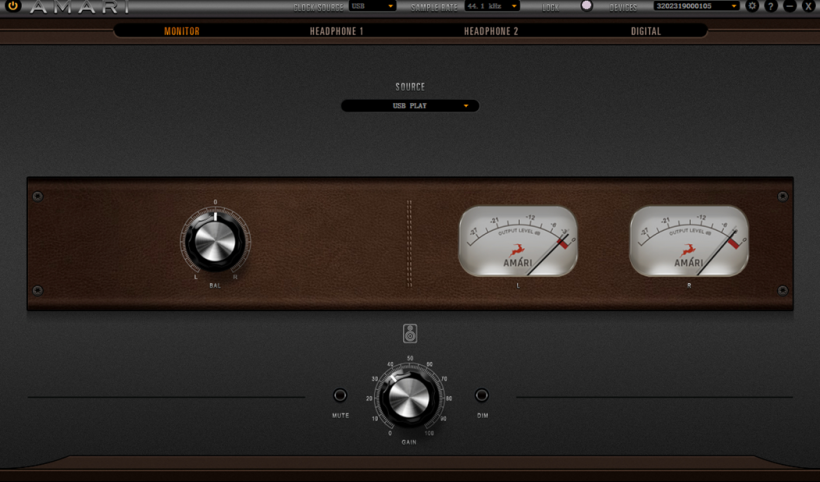
Task: Click the SOURCE label text
Action: [410, 87]
